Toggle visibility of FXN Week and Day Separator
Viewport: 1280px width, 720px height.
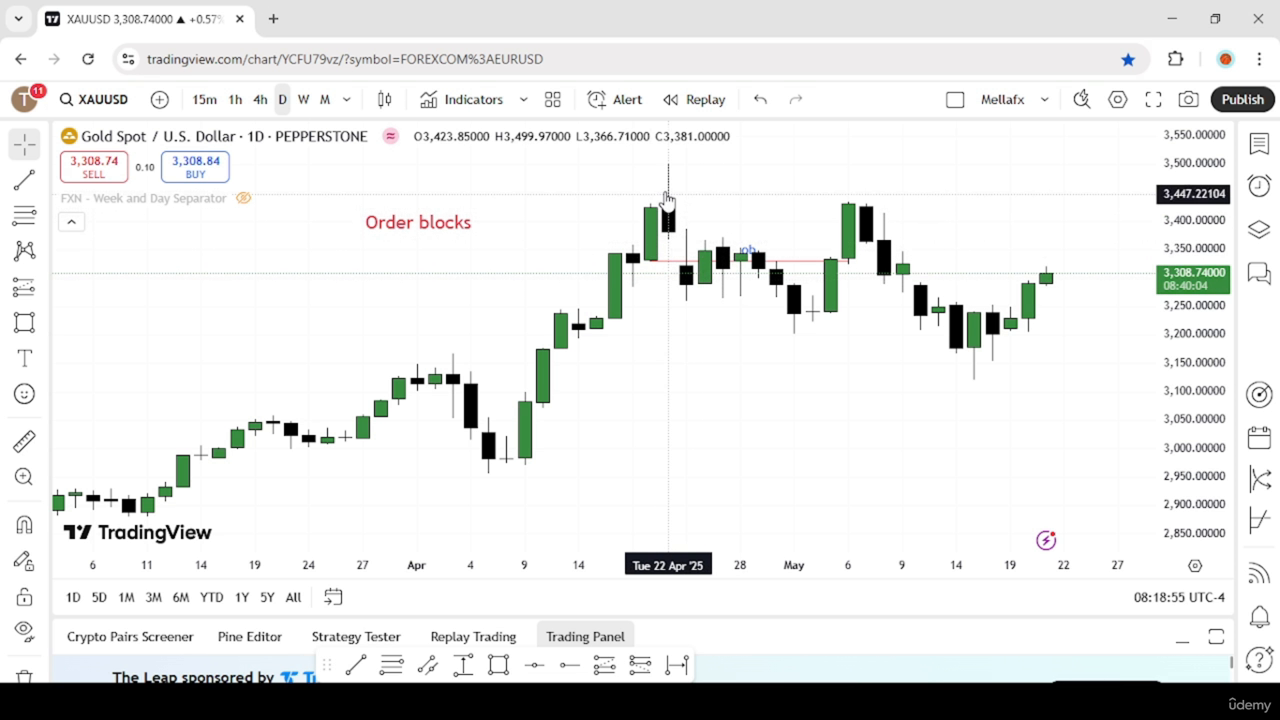pos(243,198)
